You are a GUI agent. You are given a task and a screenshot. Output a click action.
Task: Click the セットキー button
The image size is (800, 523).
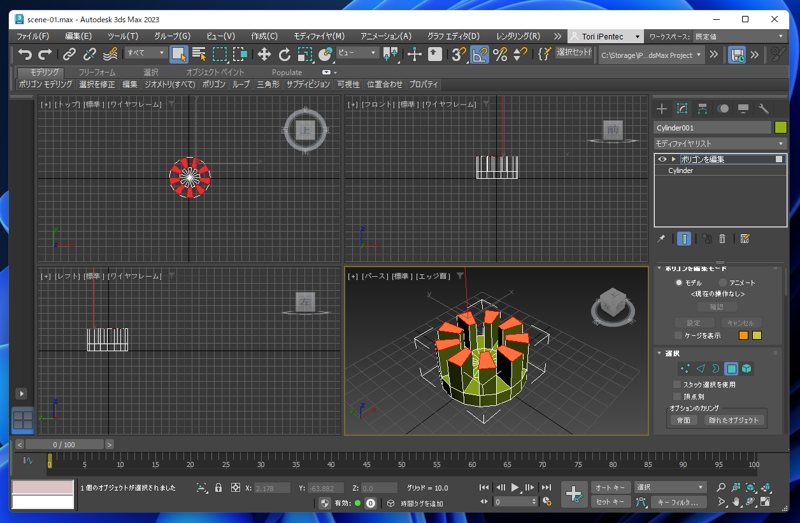(610, 502)
